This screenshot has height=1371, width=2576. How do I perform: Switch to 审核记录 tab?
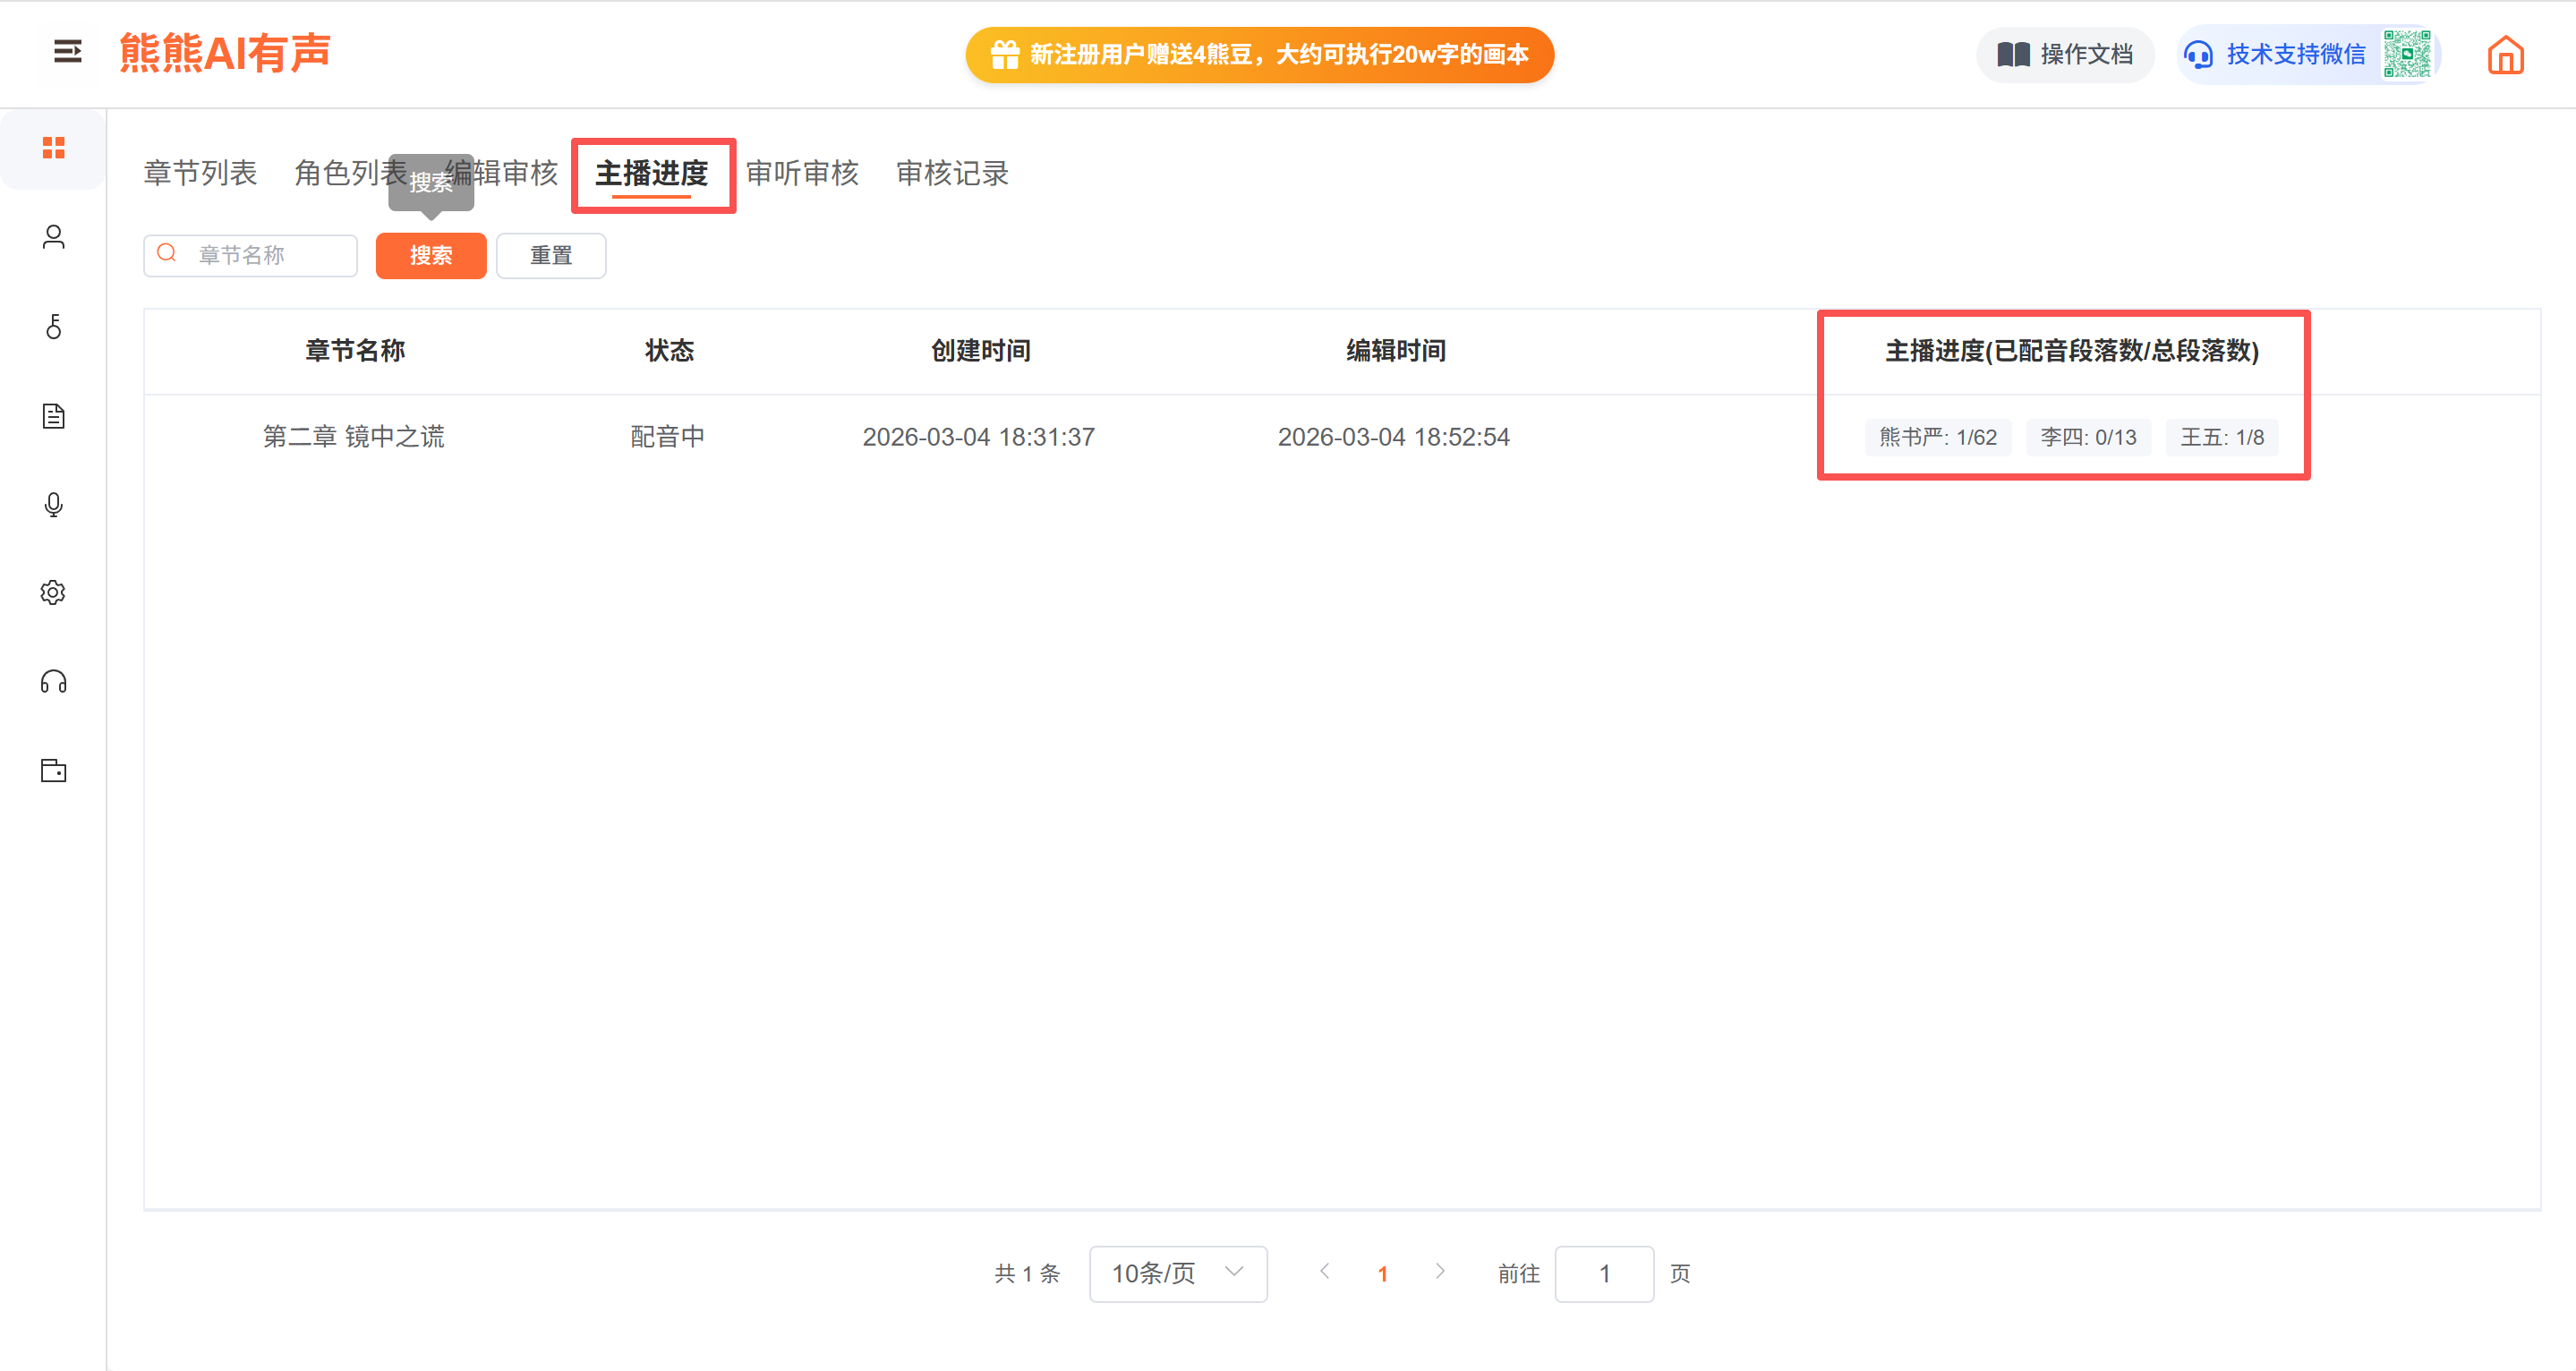click(x=952, y=173)
